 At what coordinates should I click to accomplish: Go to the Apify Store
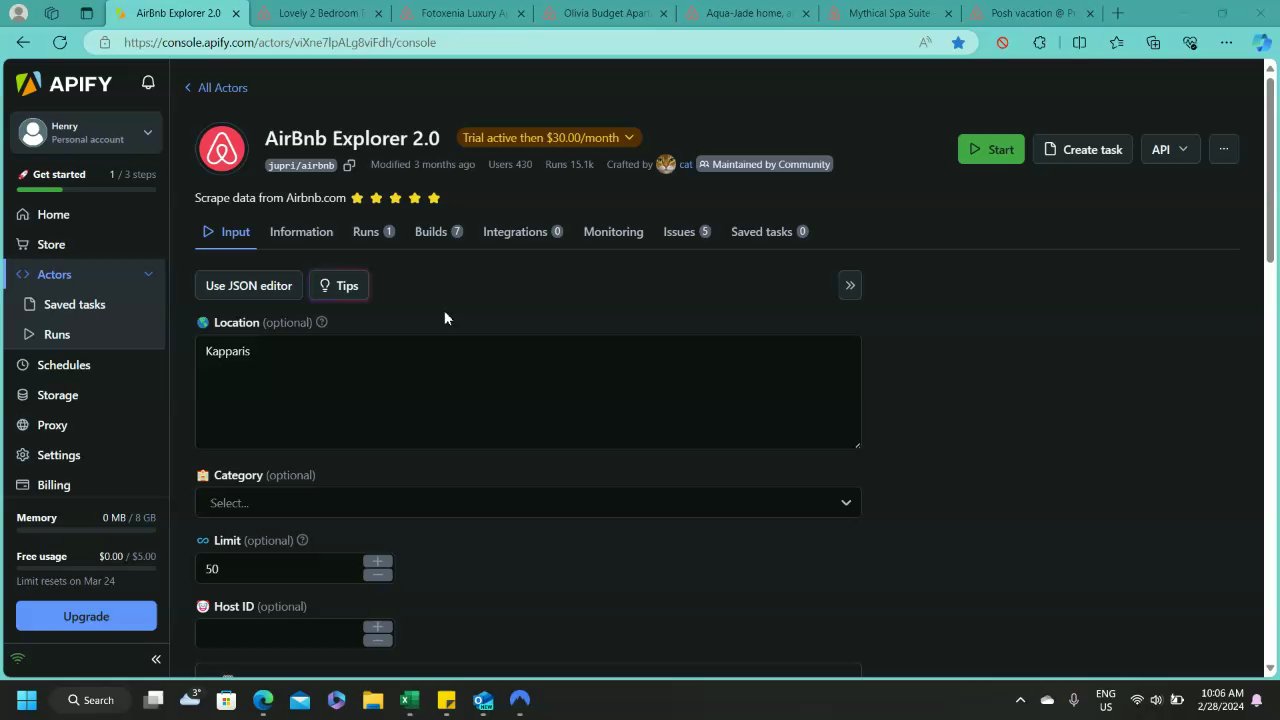(51, 244)
